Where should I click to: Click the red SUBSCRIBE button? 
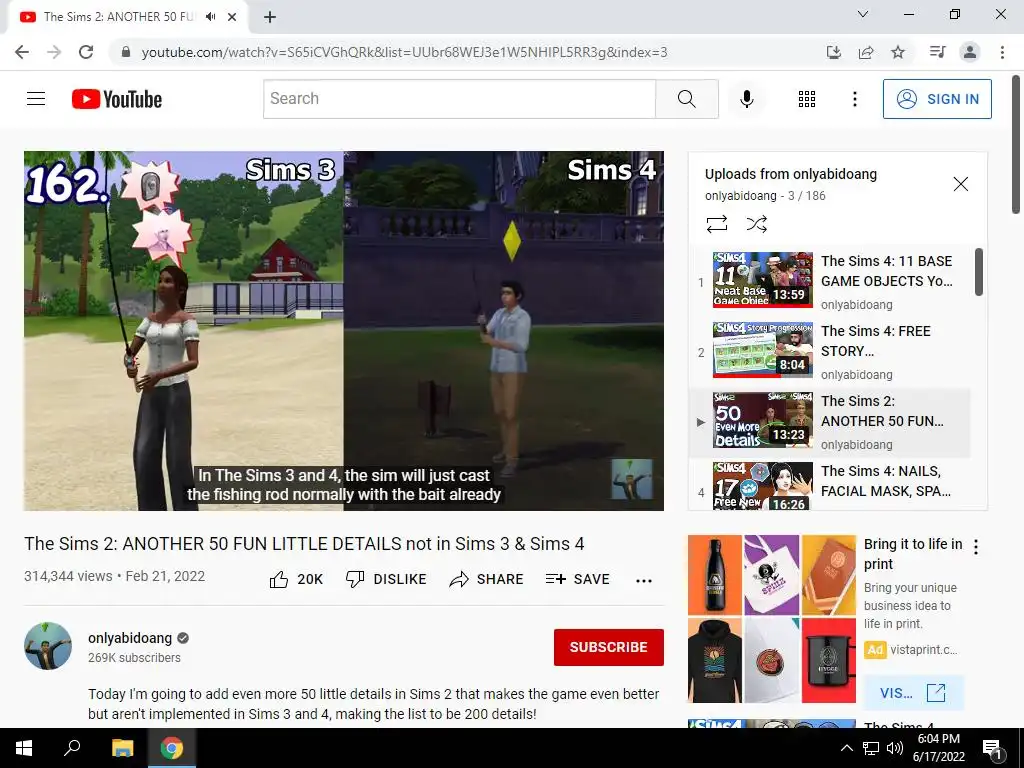point(609,647)
